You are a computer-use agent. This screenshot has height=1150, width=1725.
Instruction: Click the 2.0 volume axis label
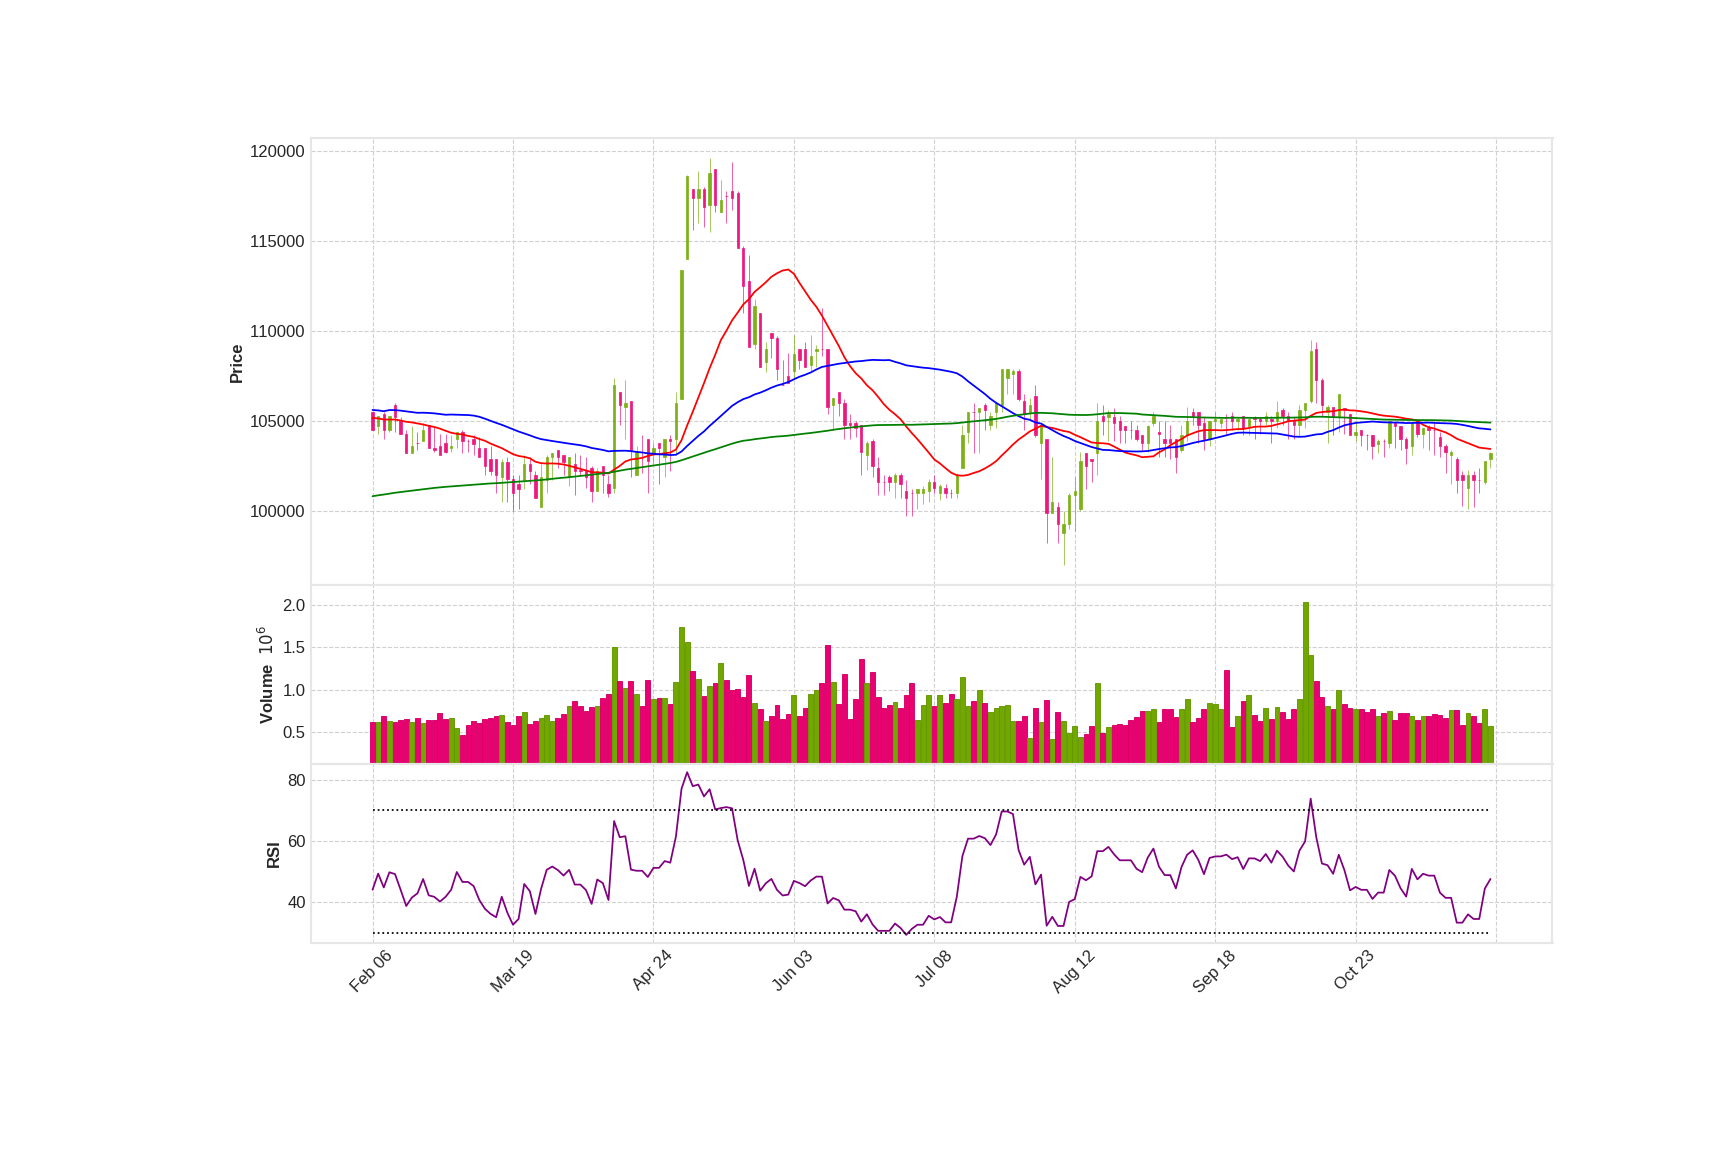coord(294,606)
